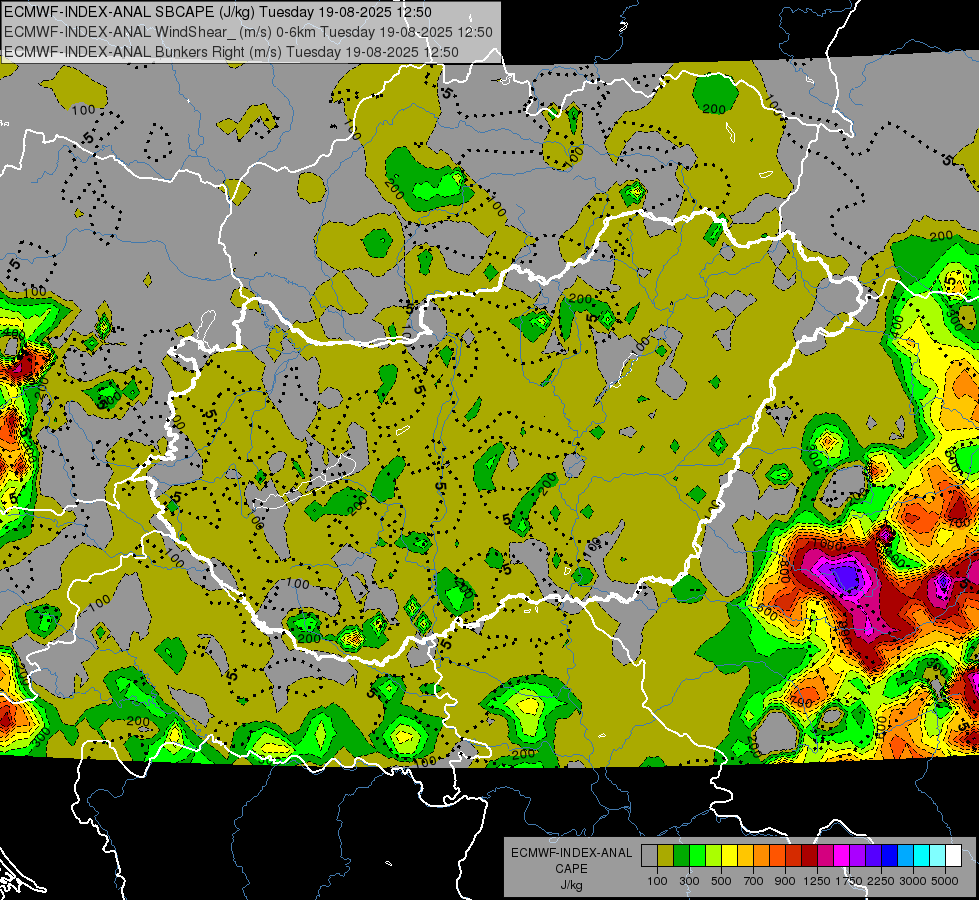The height and width of the screenshot is (900, 979).
Task: Click the CAPE label in the legend
Action: (571, 869)
